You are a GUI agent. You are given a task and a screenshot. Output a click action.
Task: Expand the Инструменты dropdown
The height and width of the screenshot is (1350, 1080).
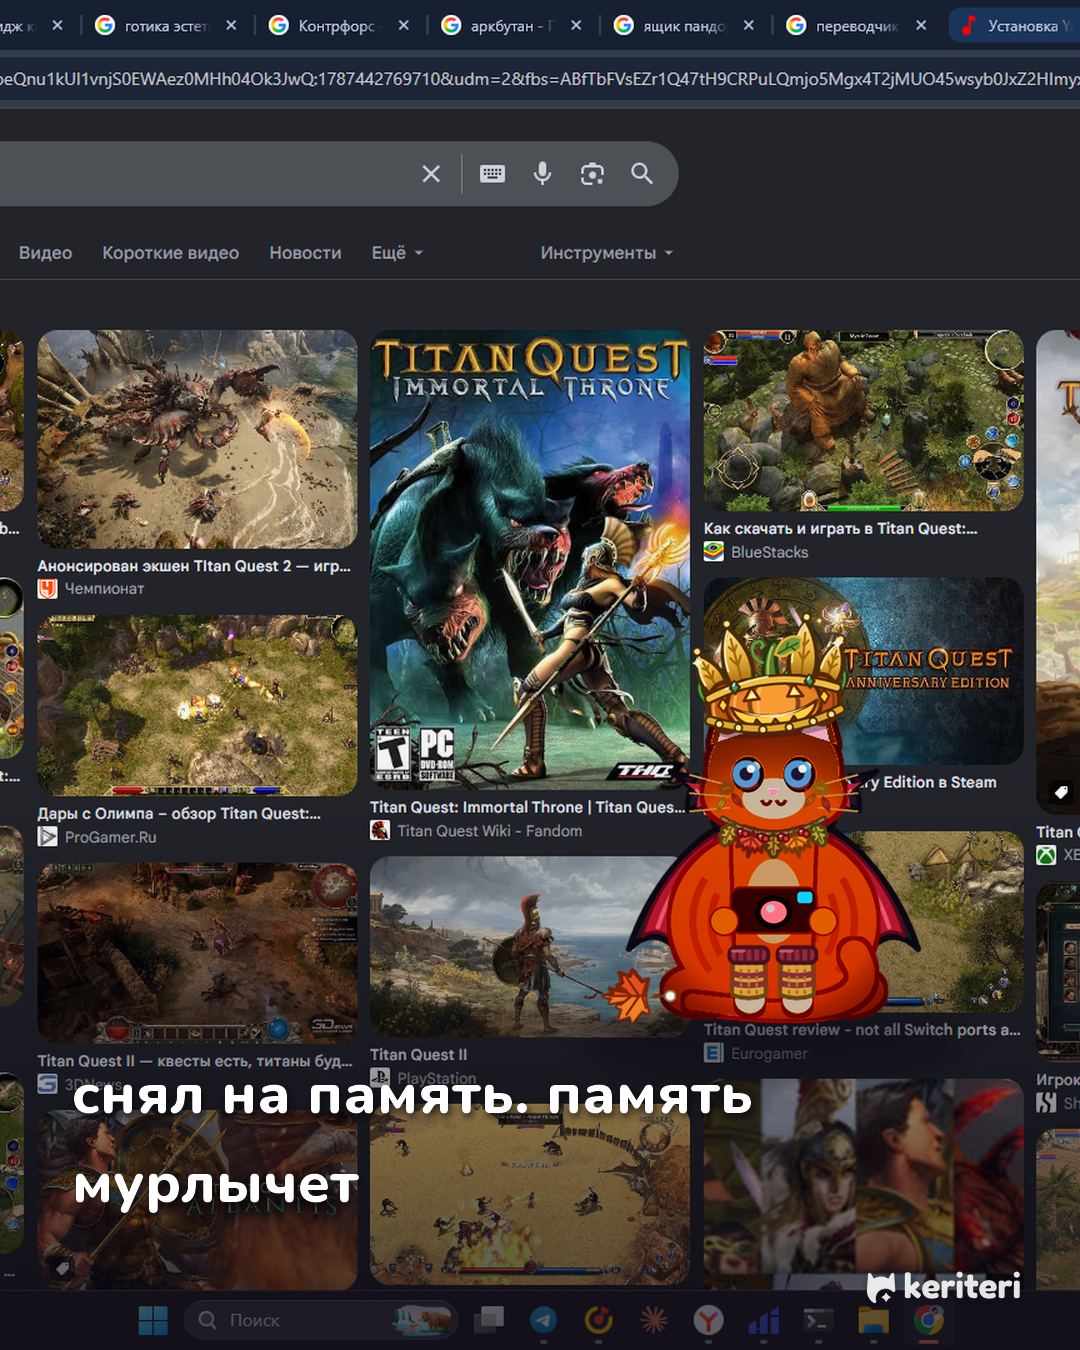tap(607, 253)
